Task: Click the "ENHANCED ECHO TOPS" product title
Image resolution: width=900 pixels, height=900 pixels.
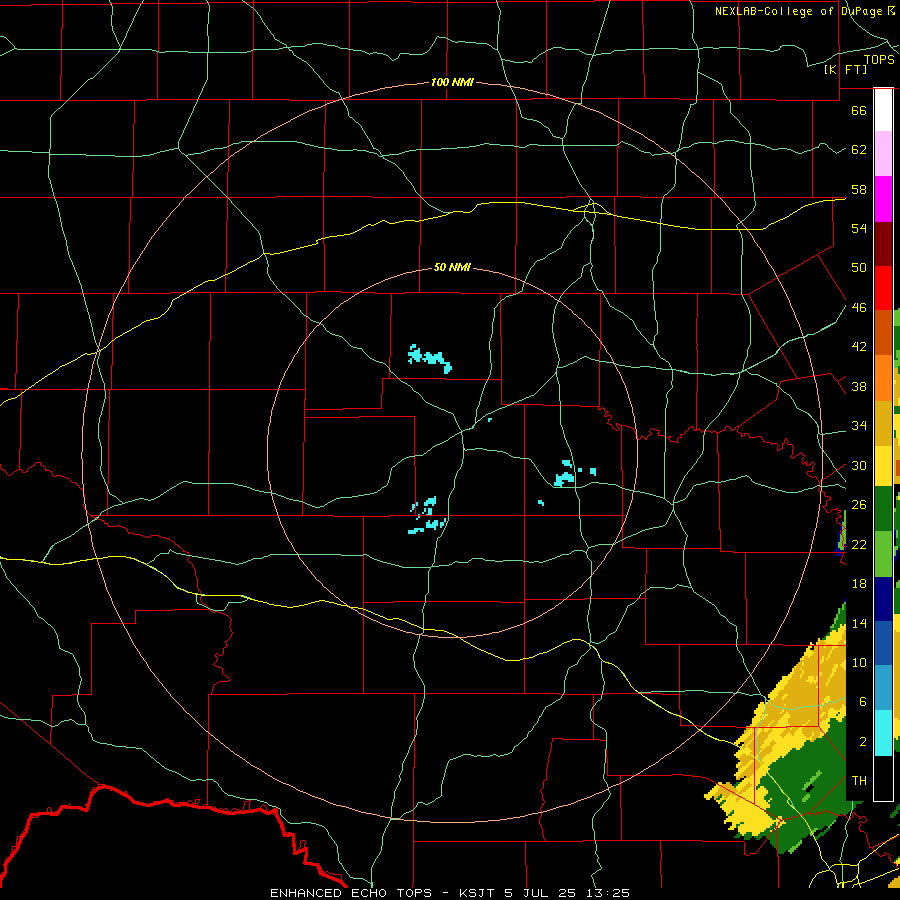Action: click(x=351, y=893)
